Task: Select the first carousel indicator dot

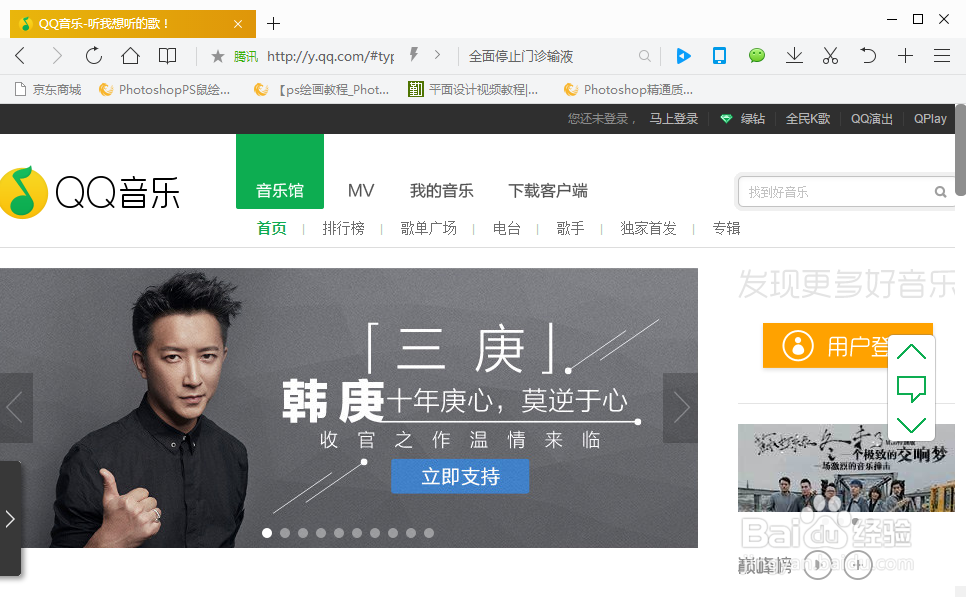Action: tap(267, 533)
